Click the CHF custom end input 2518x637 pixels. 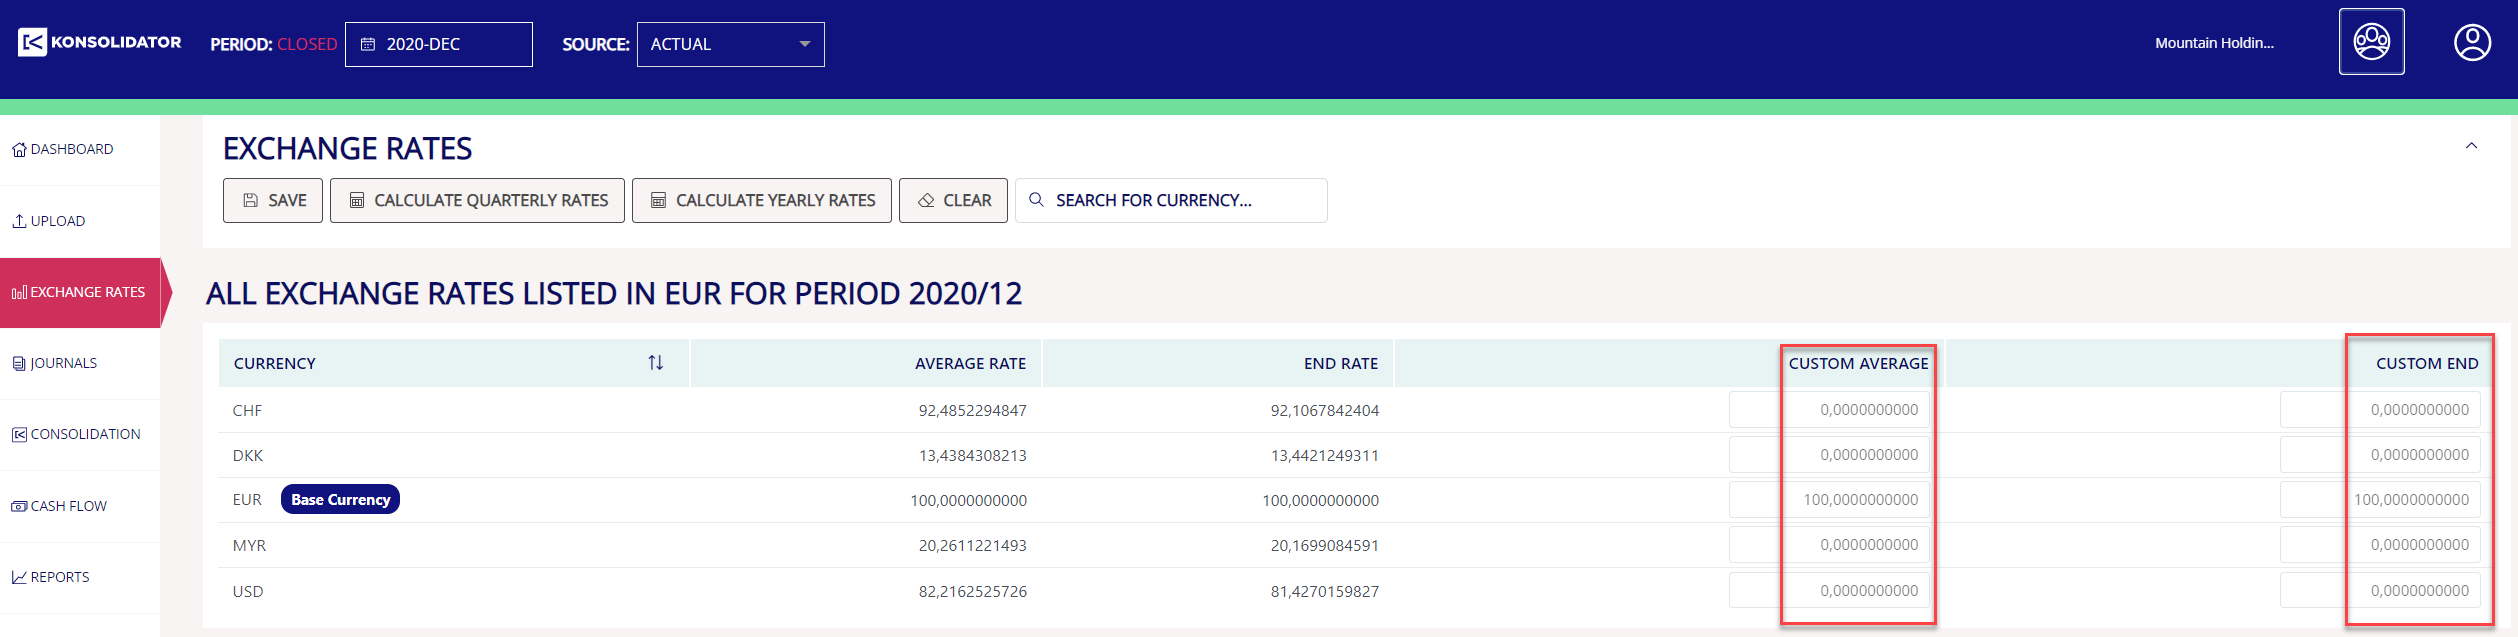(2380, 410)
